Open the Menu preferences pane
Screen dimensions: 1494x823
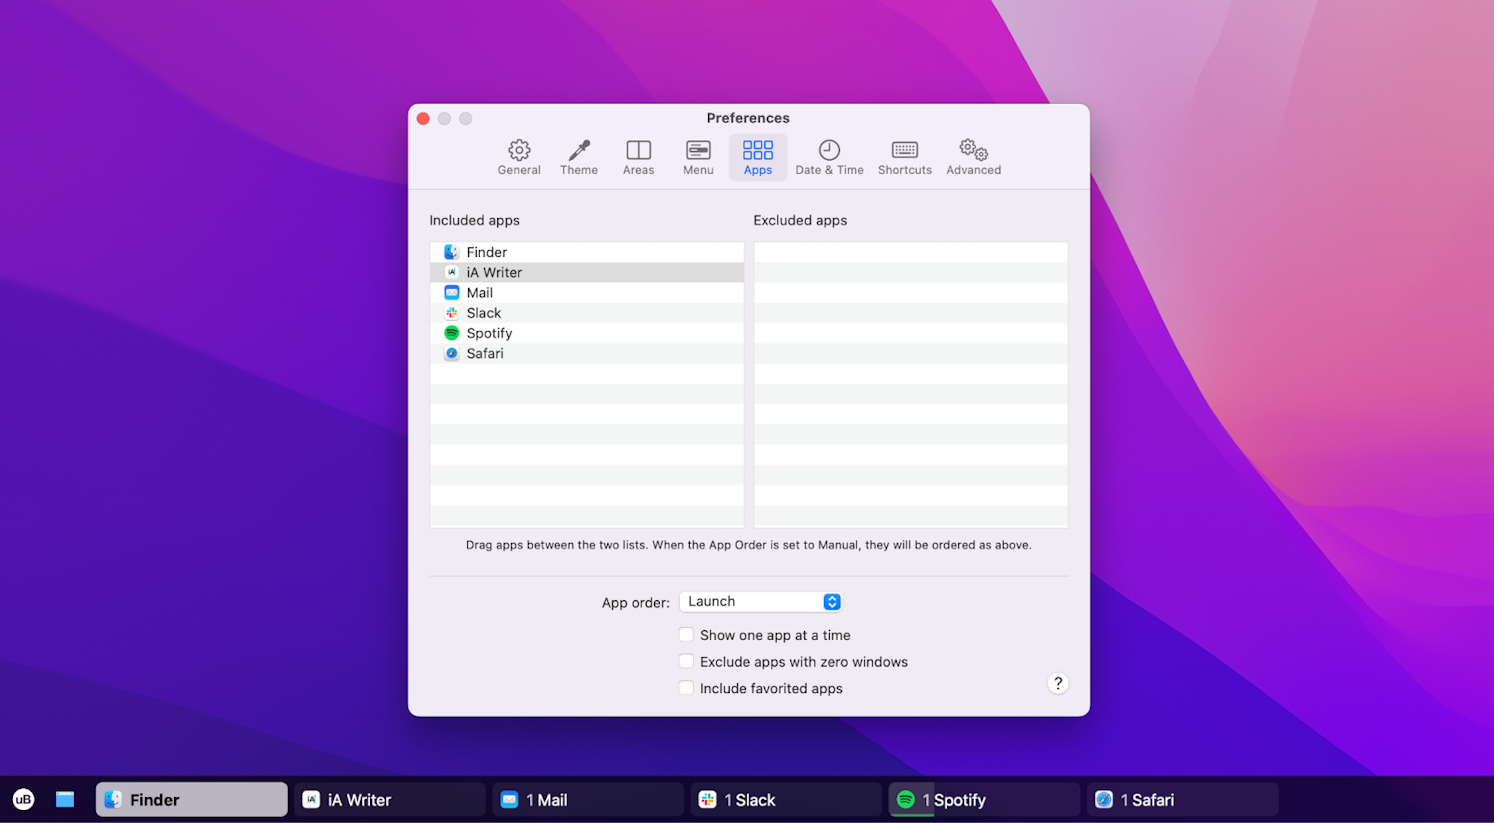(x=698, y=156)
